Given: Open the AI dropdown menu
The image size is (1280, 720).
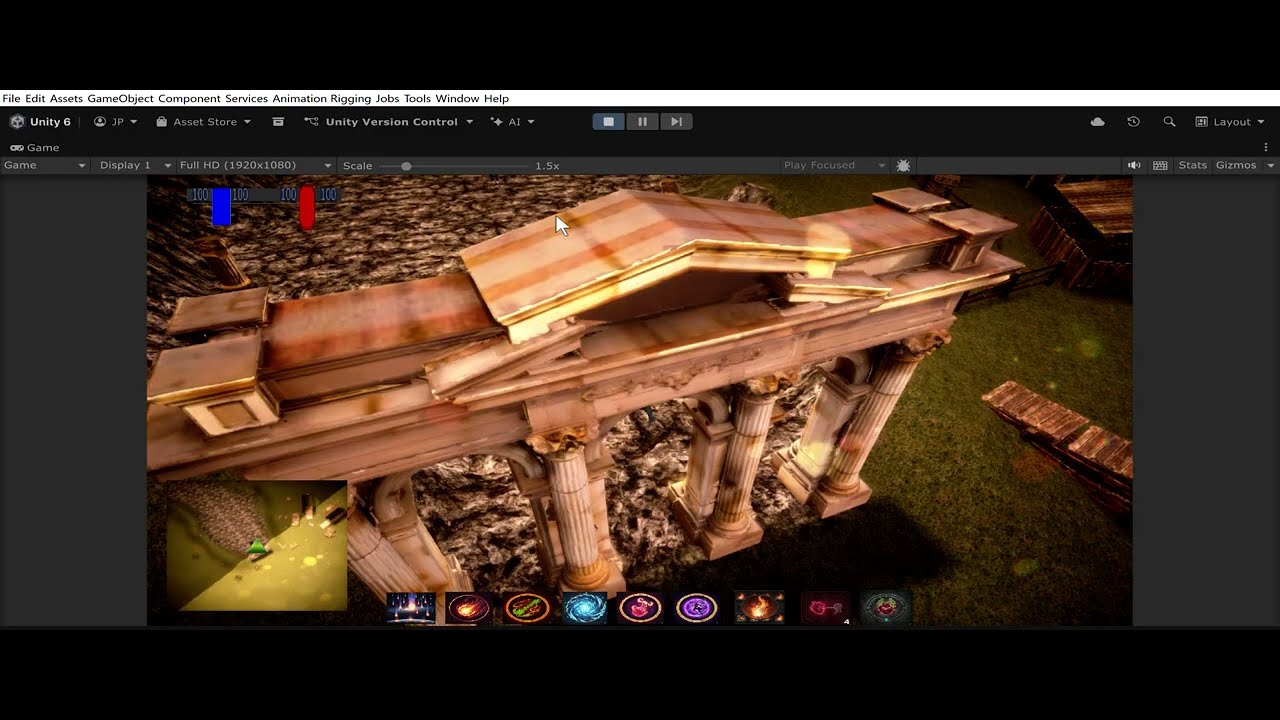Looking at the screenshot, I should click(512, 122).
